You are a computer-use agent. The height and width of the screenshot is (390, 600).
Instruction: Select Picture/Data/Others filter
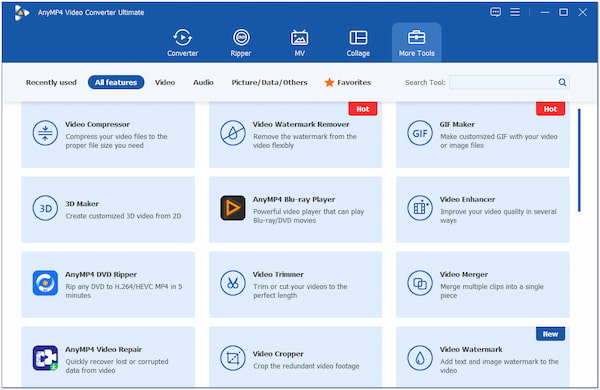269,82
